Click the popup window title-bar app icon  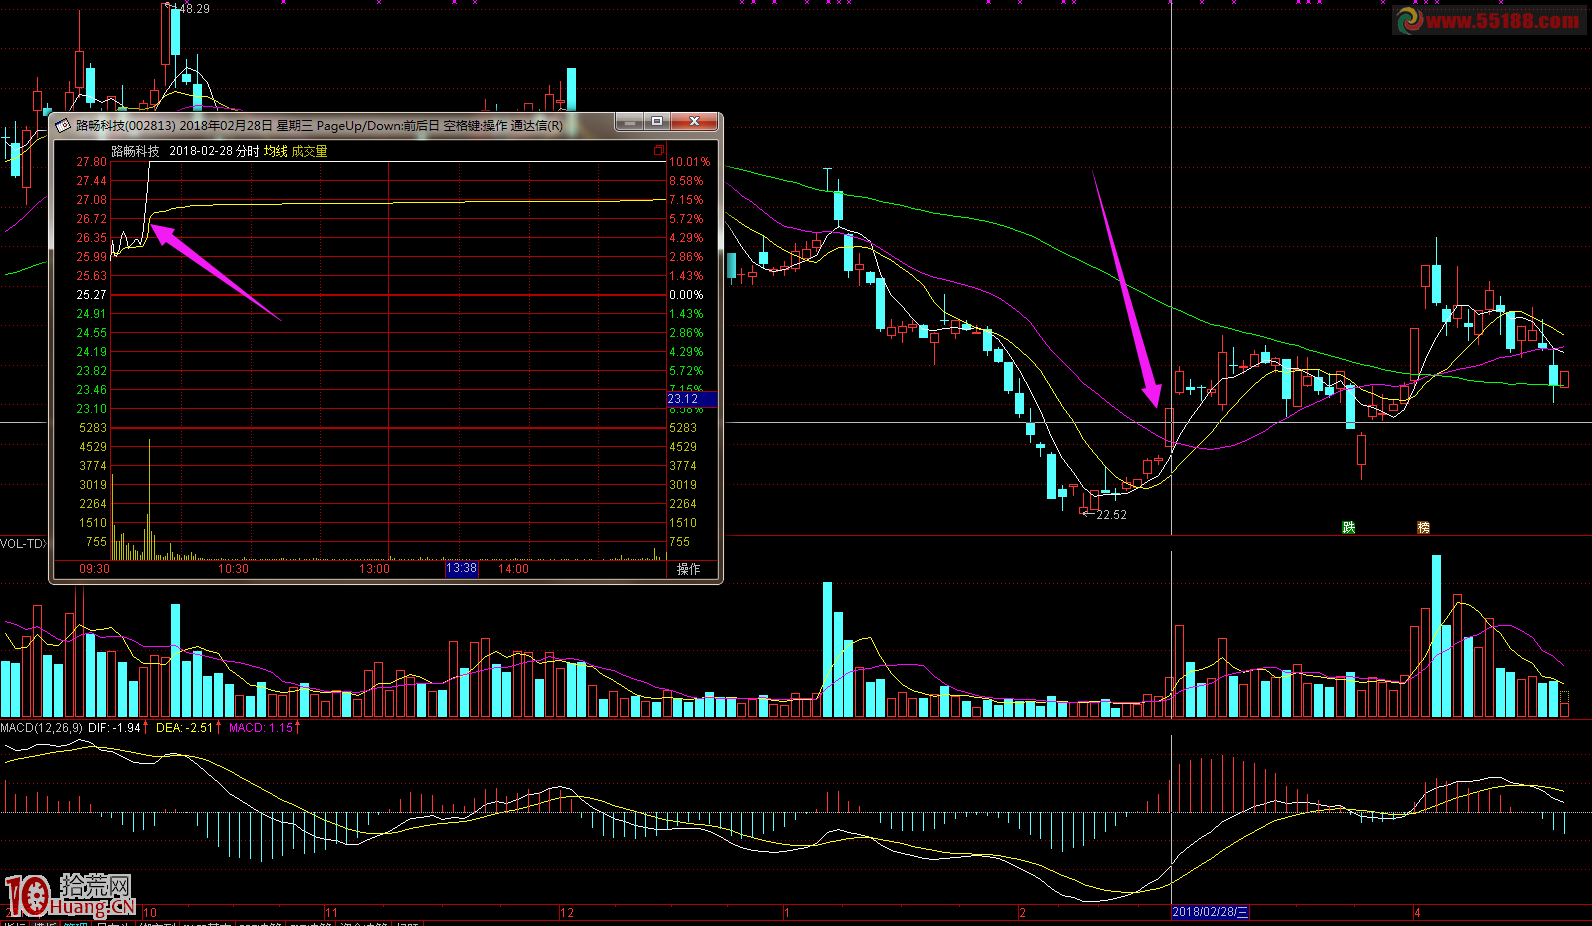coord(64,125)
